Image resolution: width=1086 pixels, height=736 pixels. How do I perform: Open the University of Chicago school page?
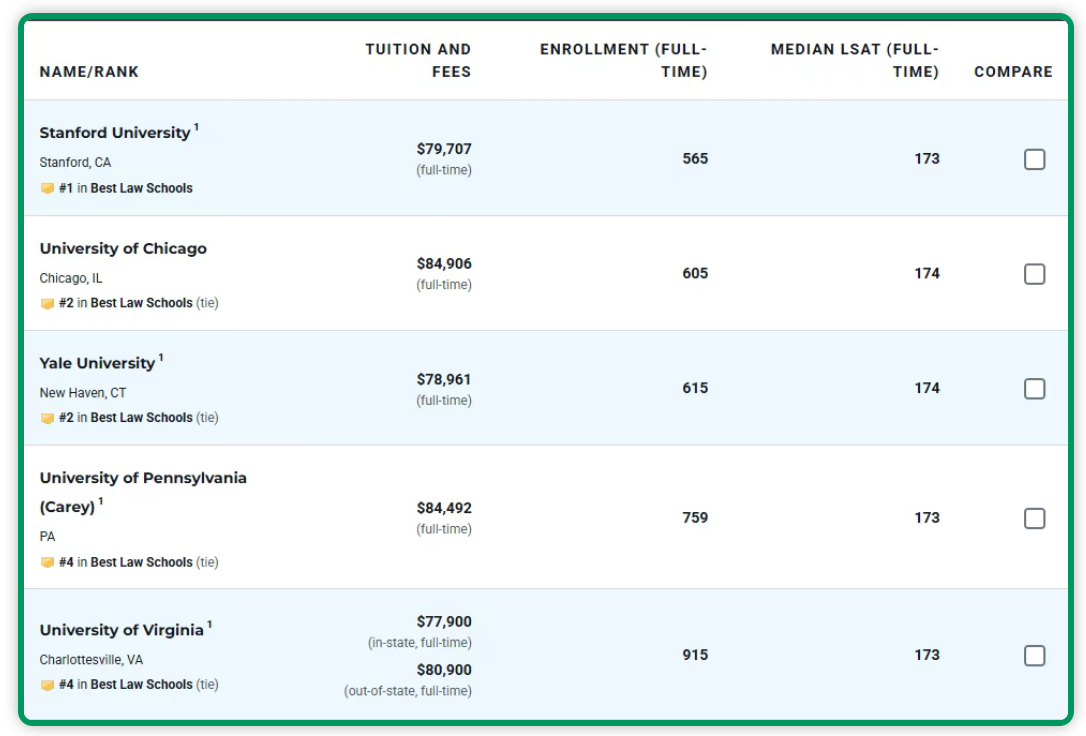tap(123, 249)
